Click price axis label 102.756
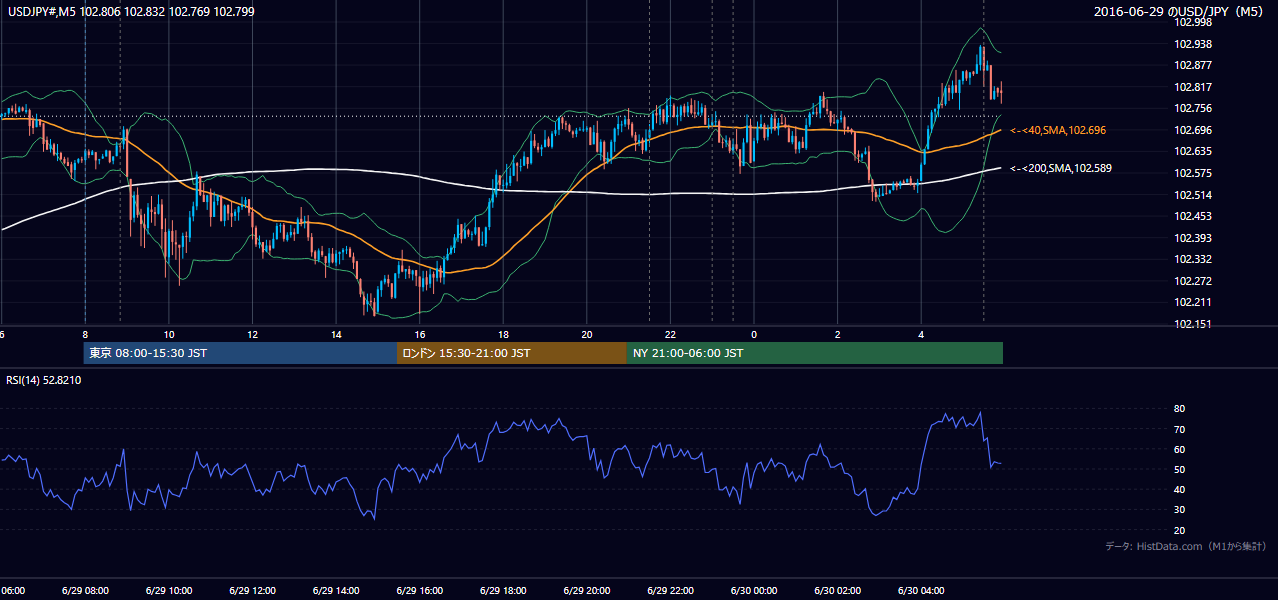The image size is (1278, 600). (x=1192, y=108)
